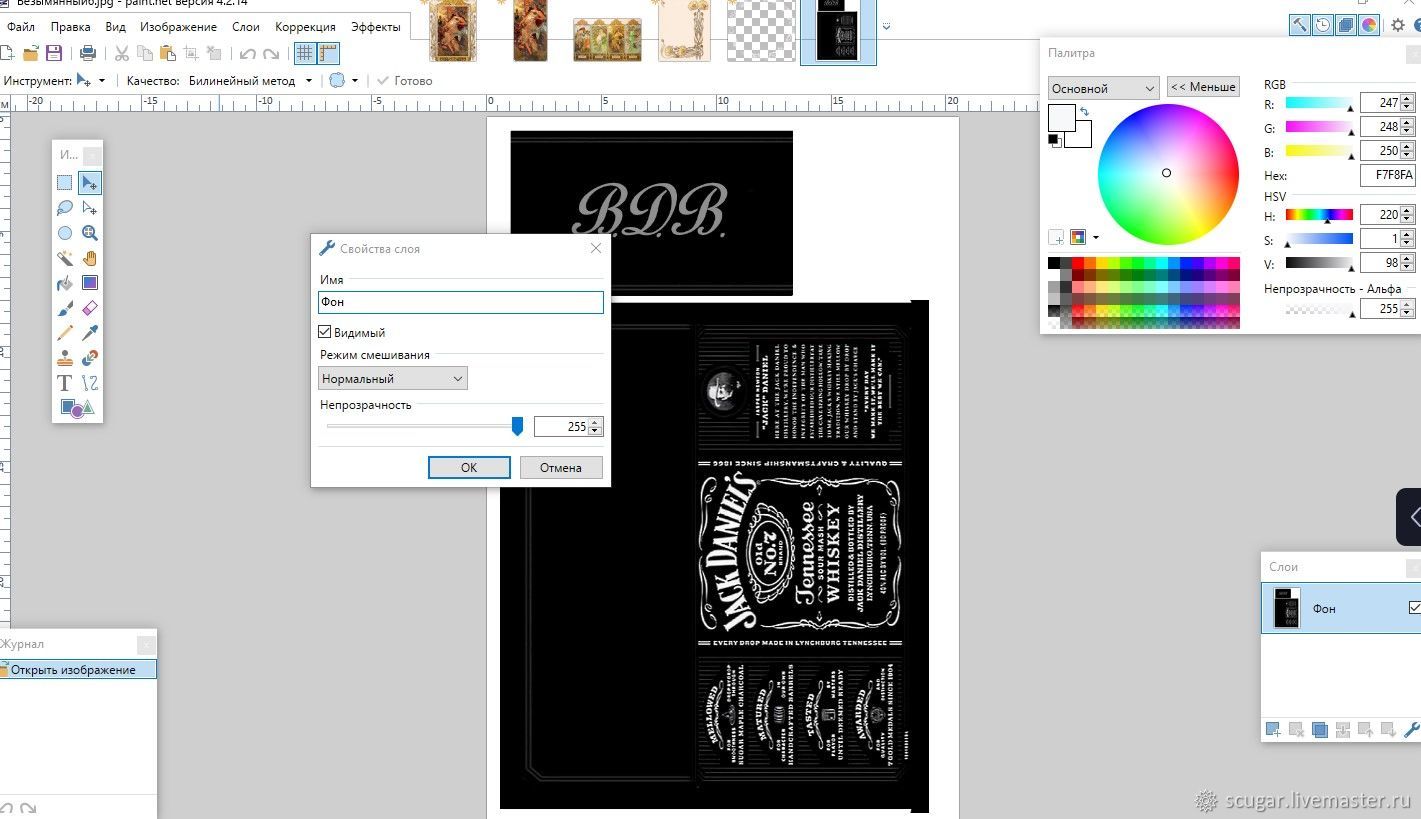Viewport: 1421px width, 819px height.
Task: Open the Эффекты menu
Action: [376, 27]
